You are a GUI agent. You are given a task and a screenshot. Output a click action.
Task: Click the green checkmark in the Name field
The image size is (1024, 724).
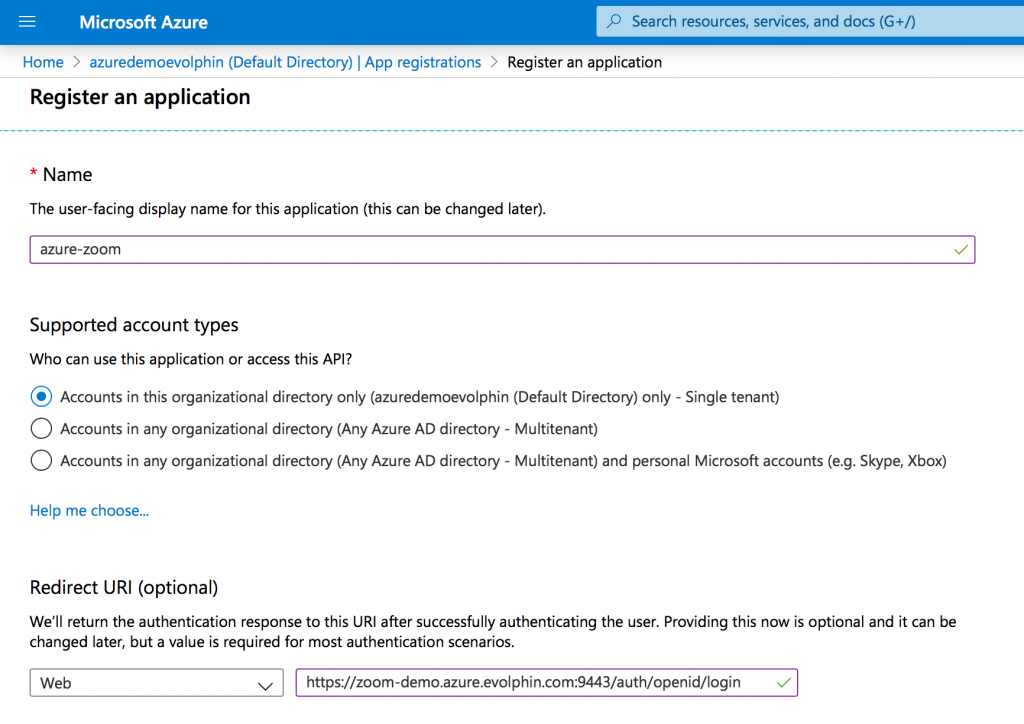pos(961,249)
